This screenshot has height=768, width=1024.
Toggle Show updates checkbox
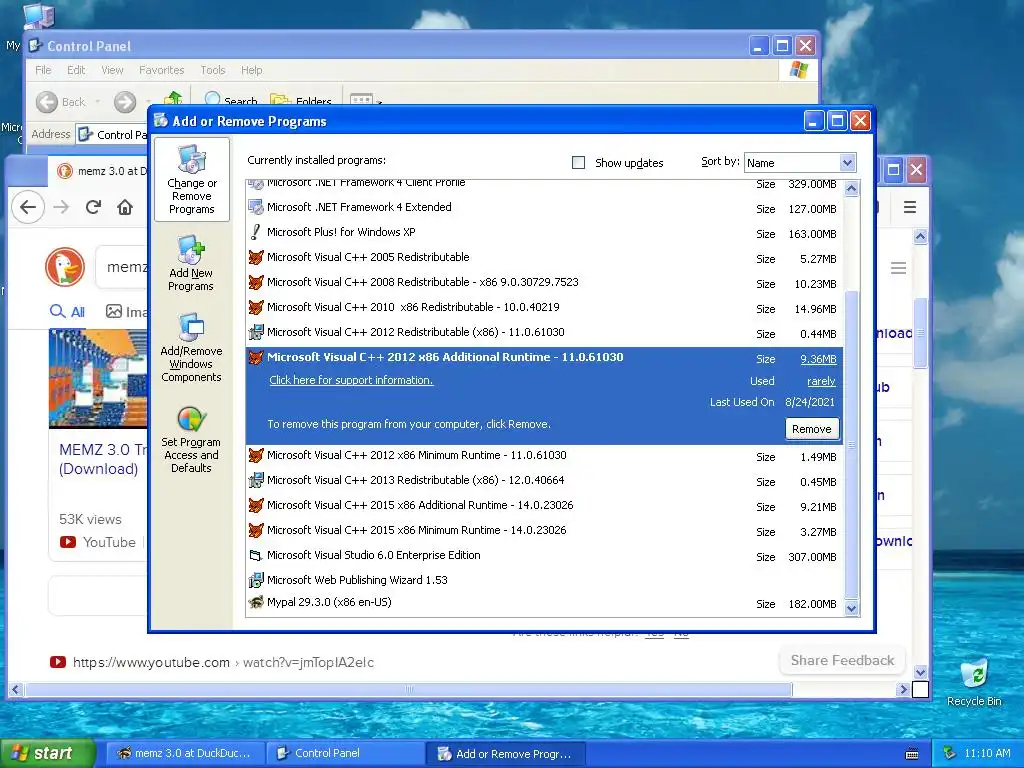pos(579,163)
